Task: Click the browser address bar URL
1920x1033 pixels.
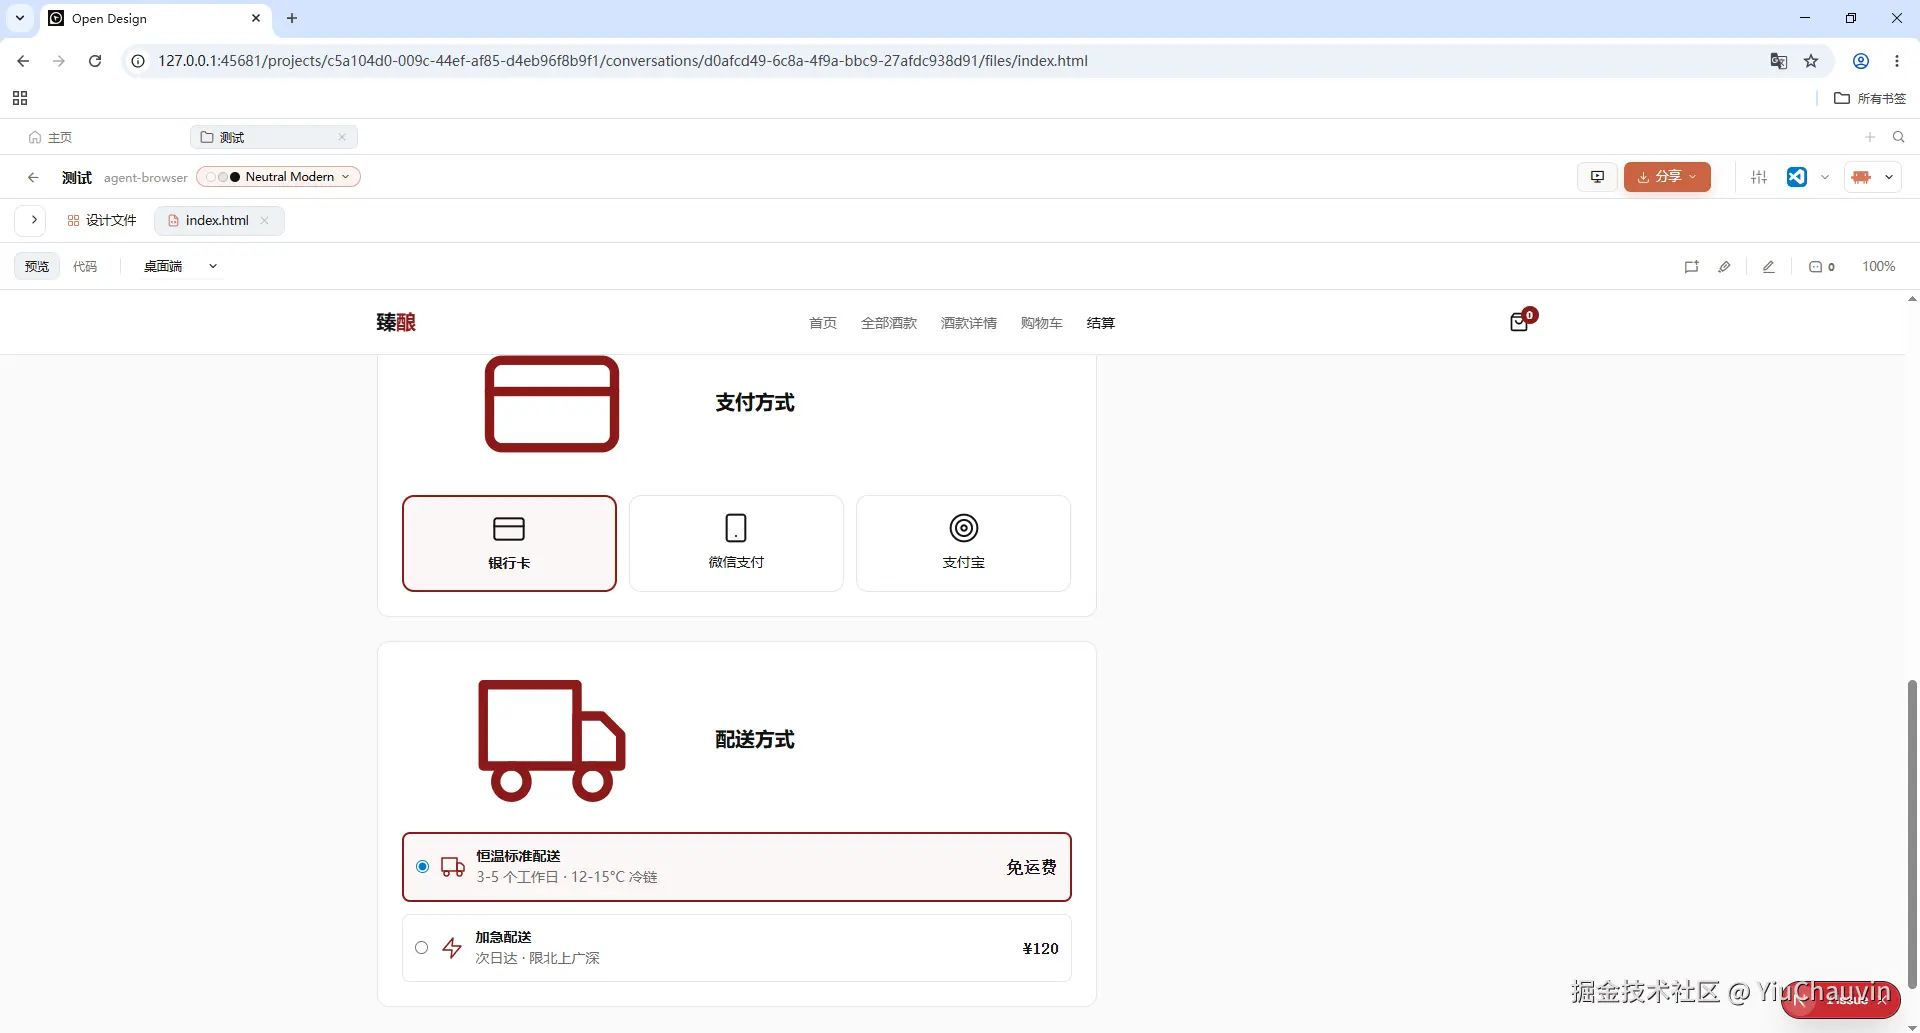Action: pyautogui.click(x=623, y=61)
